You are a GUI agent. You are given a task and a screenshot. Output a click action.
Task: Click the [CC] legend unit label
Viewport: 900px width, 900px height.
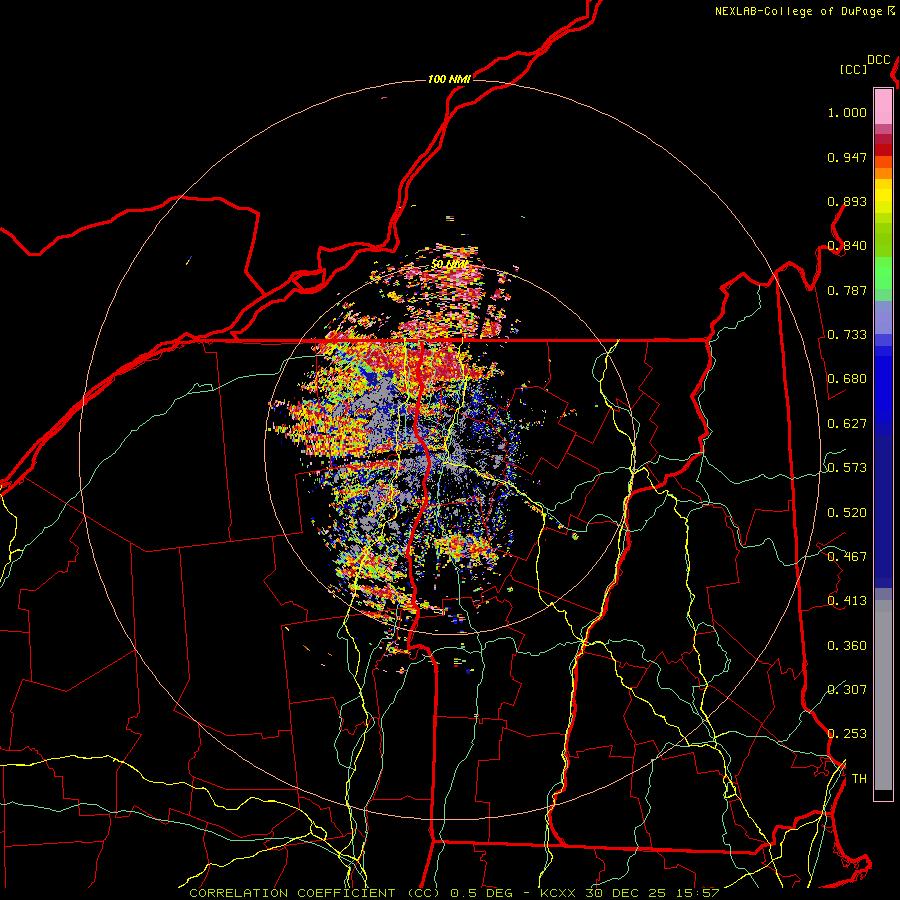tap(853, 69)
